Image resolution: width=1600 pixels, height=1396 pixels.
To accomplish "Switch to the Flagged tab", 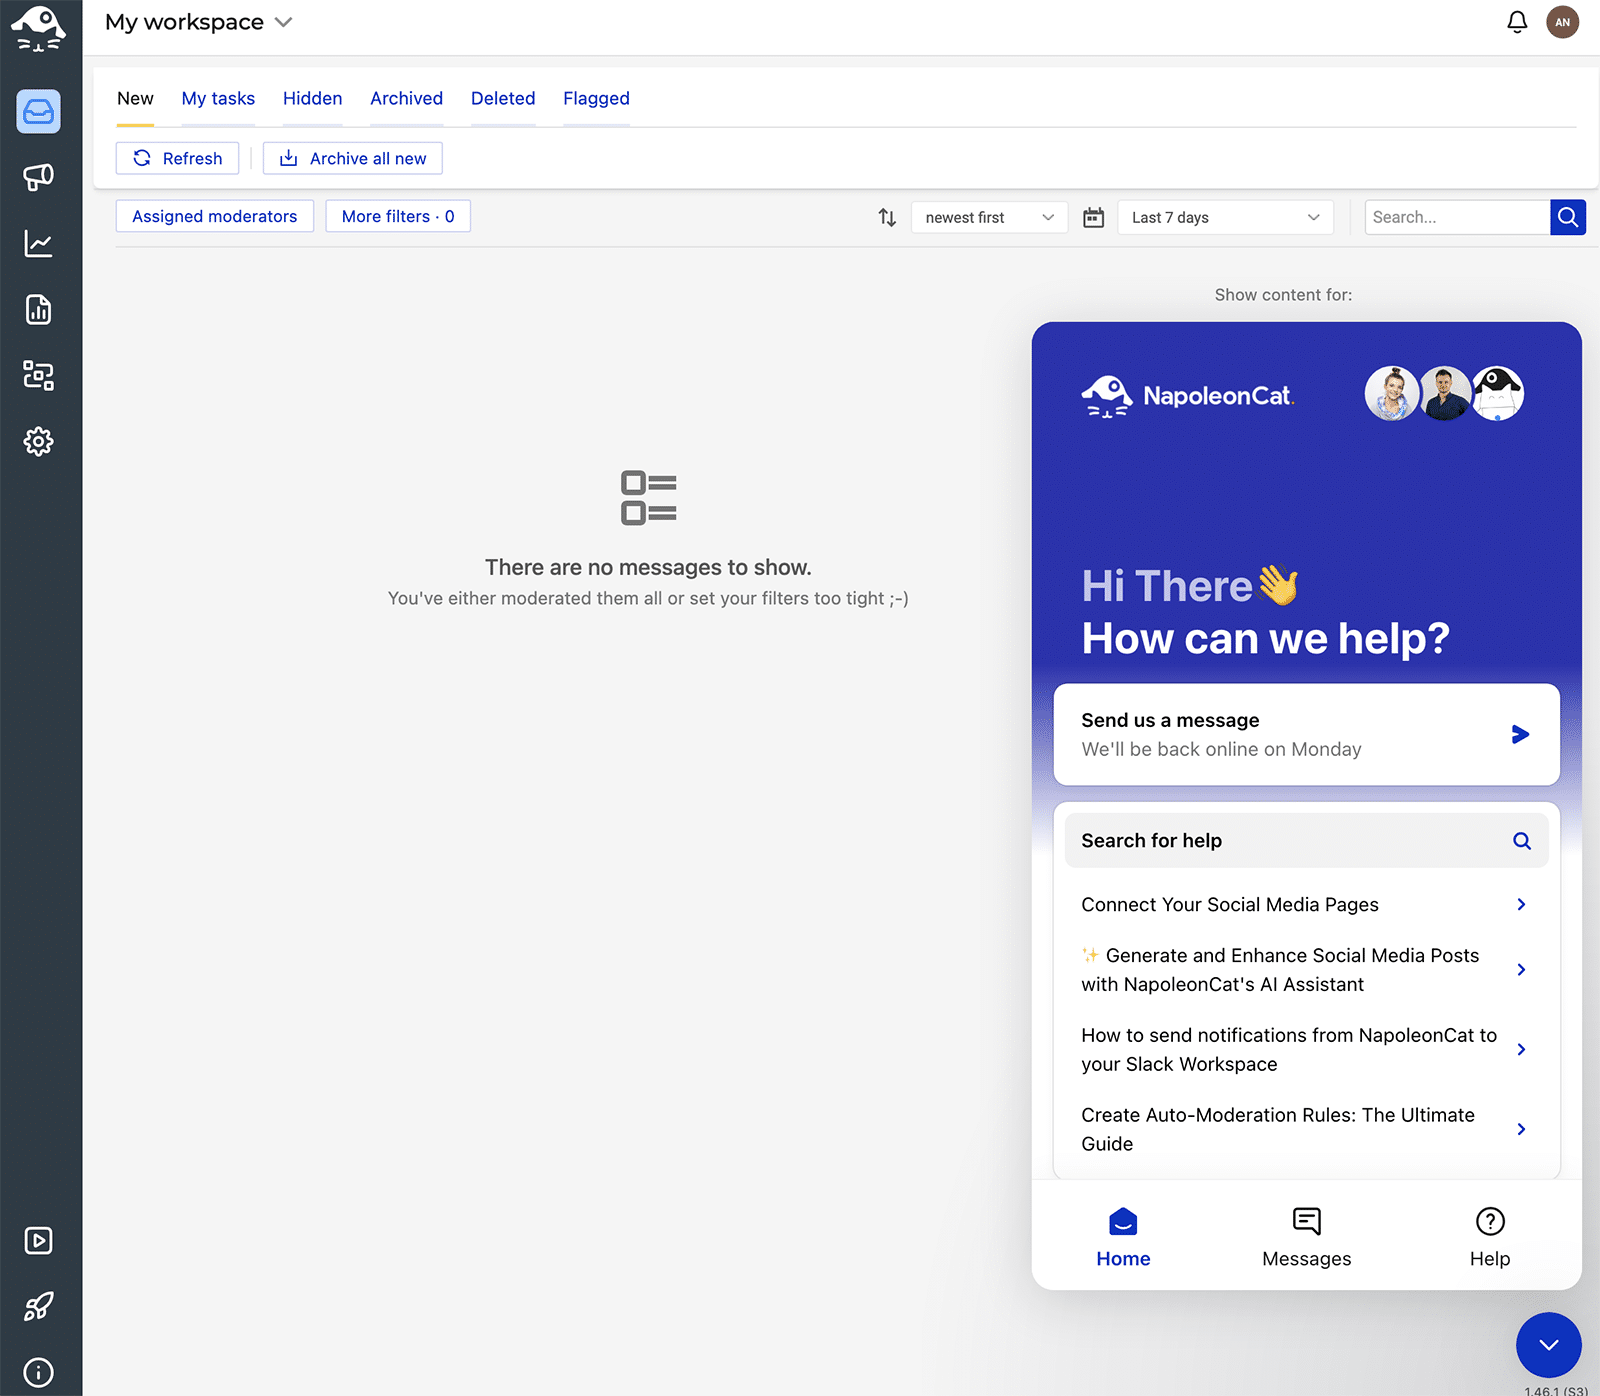I will (596, 98).
